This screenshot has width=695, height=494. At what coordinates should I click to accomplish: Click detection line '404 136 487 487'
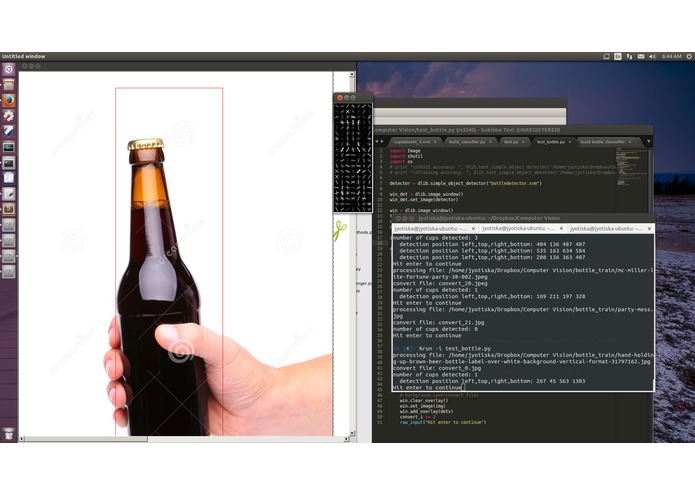tap(492, 244)
